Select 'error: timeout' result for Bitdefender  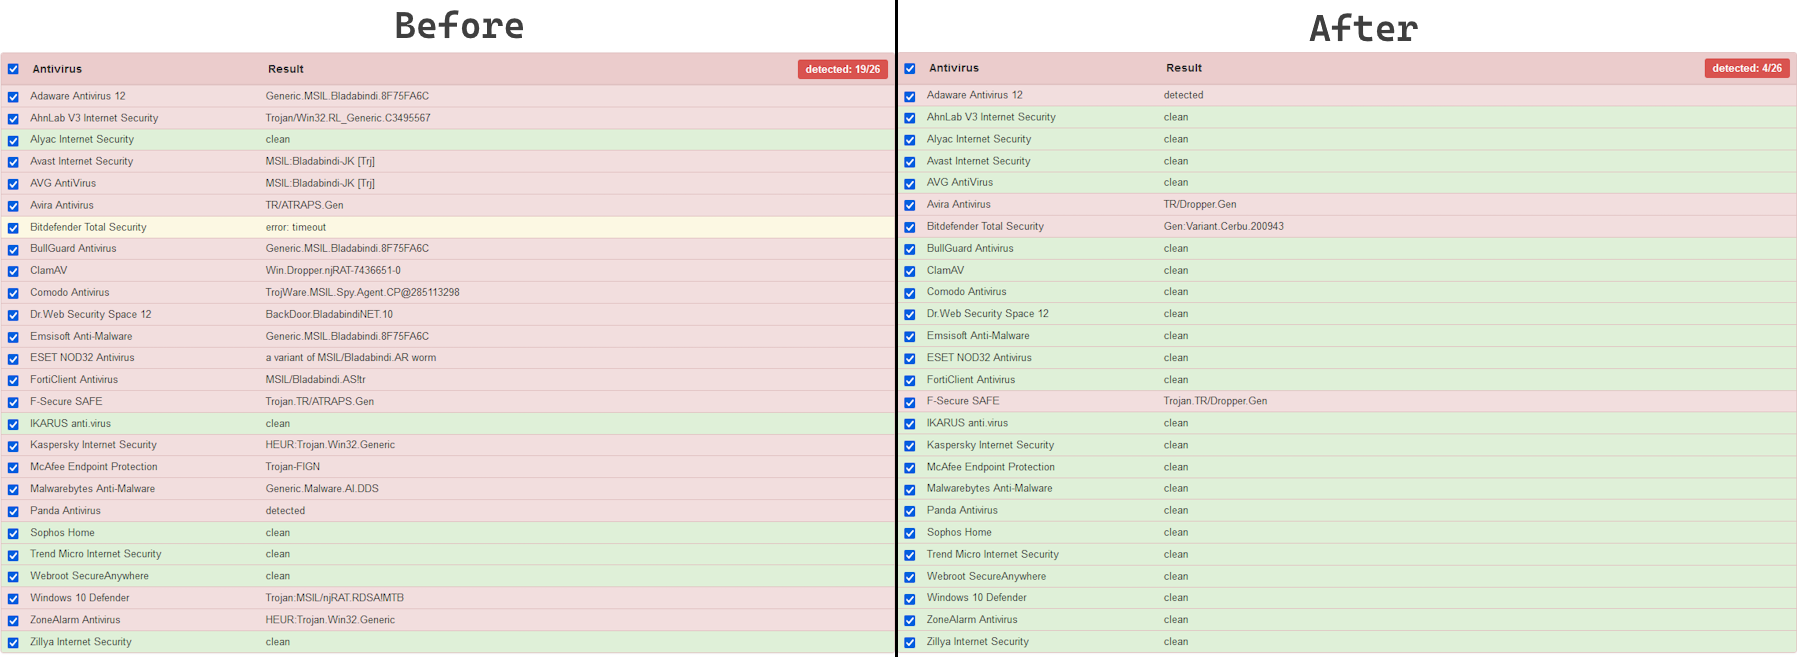[x=296, y=227]
